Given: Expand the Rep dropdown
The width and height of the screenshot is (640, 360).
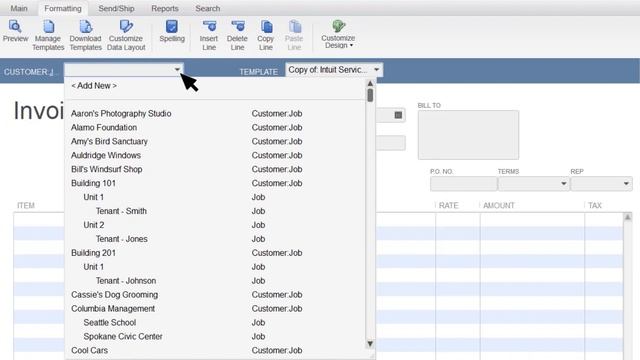Looking at the screenshot, I should [x=626, y=184].
